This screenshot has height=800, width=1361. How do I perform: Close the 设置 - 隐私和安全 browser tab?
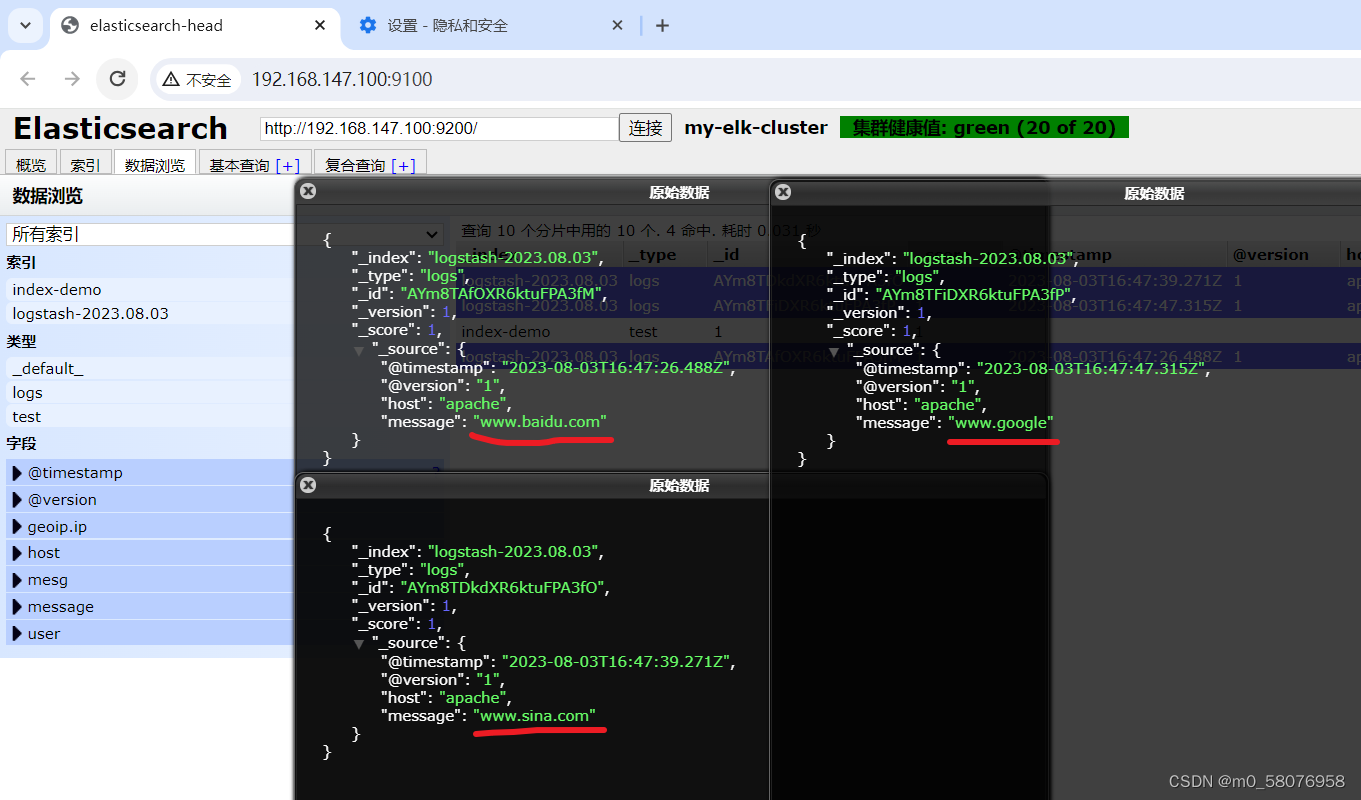coord(618,26)
